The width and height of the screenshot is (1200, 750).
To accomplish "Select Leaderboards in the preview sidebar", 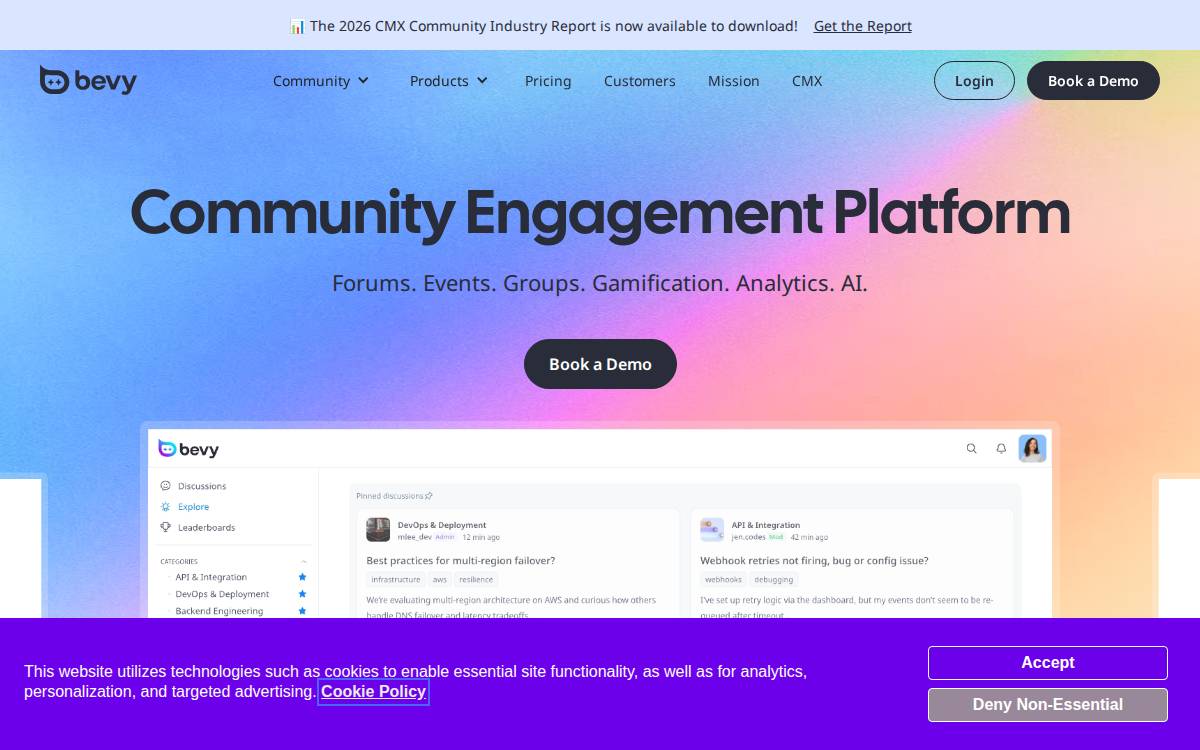I will 207,528.
